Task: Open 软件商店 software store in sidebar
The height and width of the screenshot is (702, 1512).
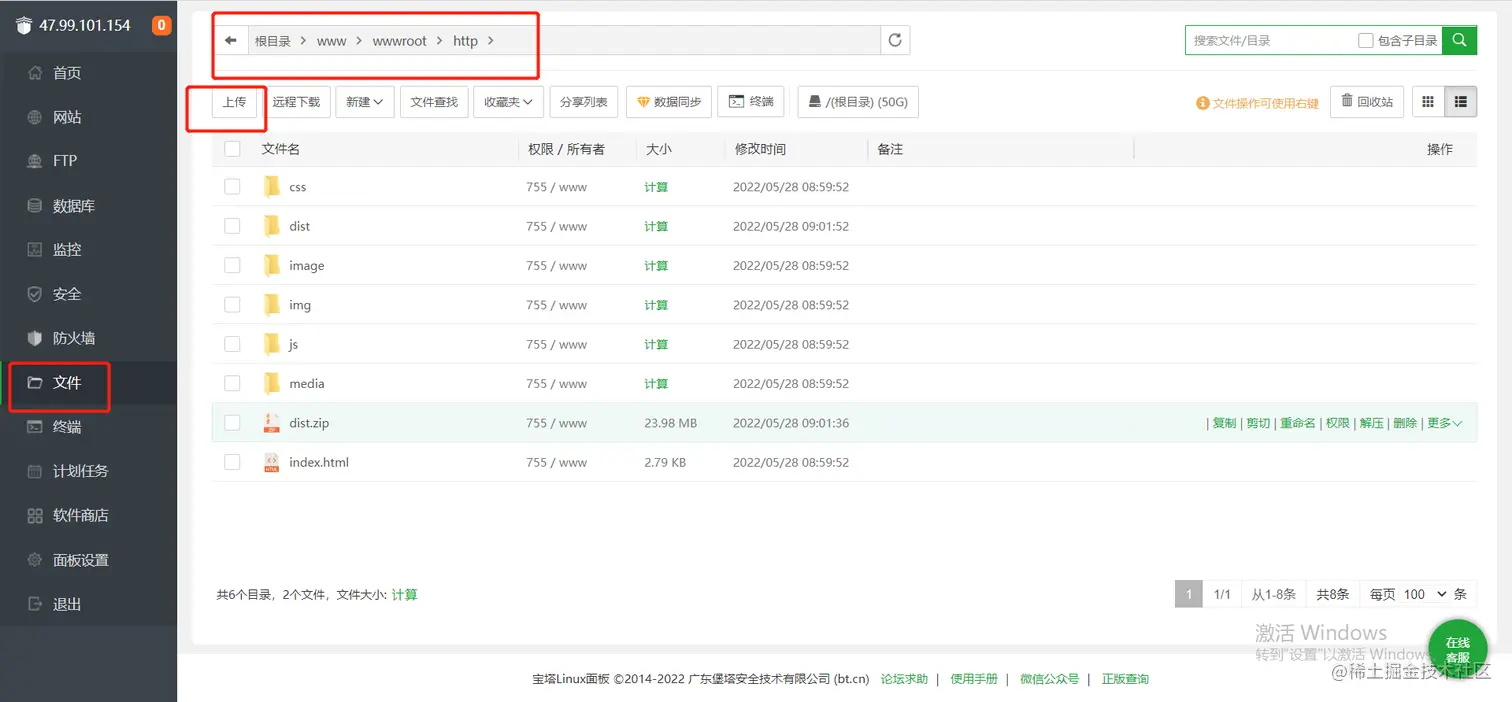Action: (81, 515)
